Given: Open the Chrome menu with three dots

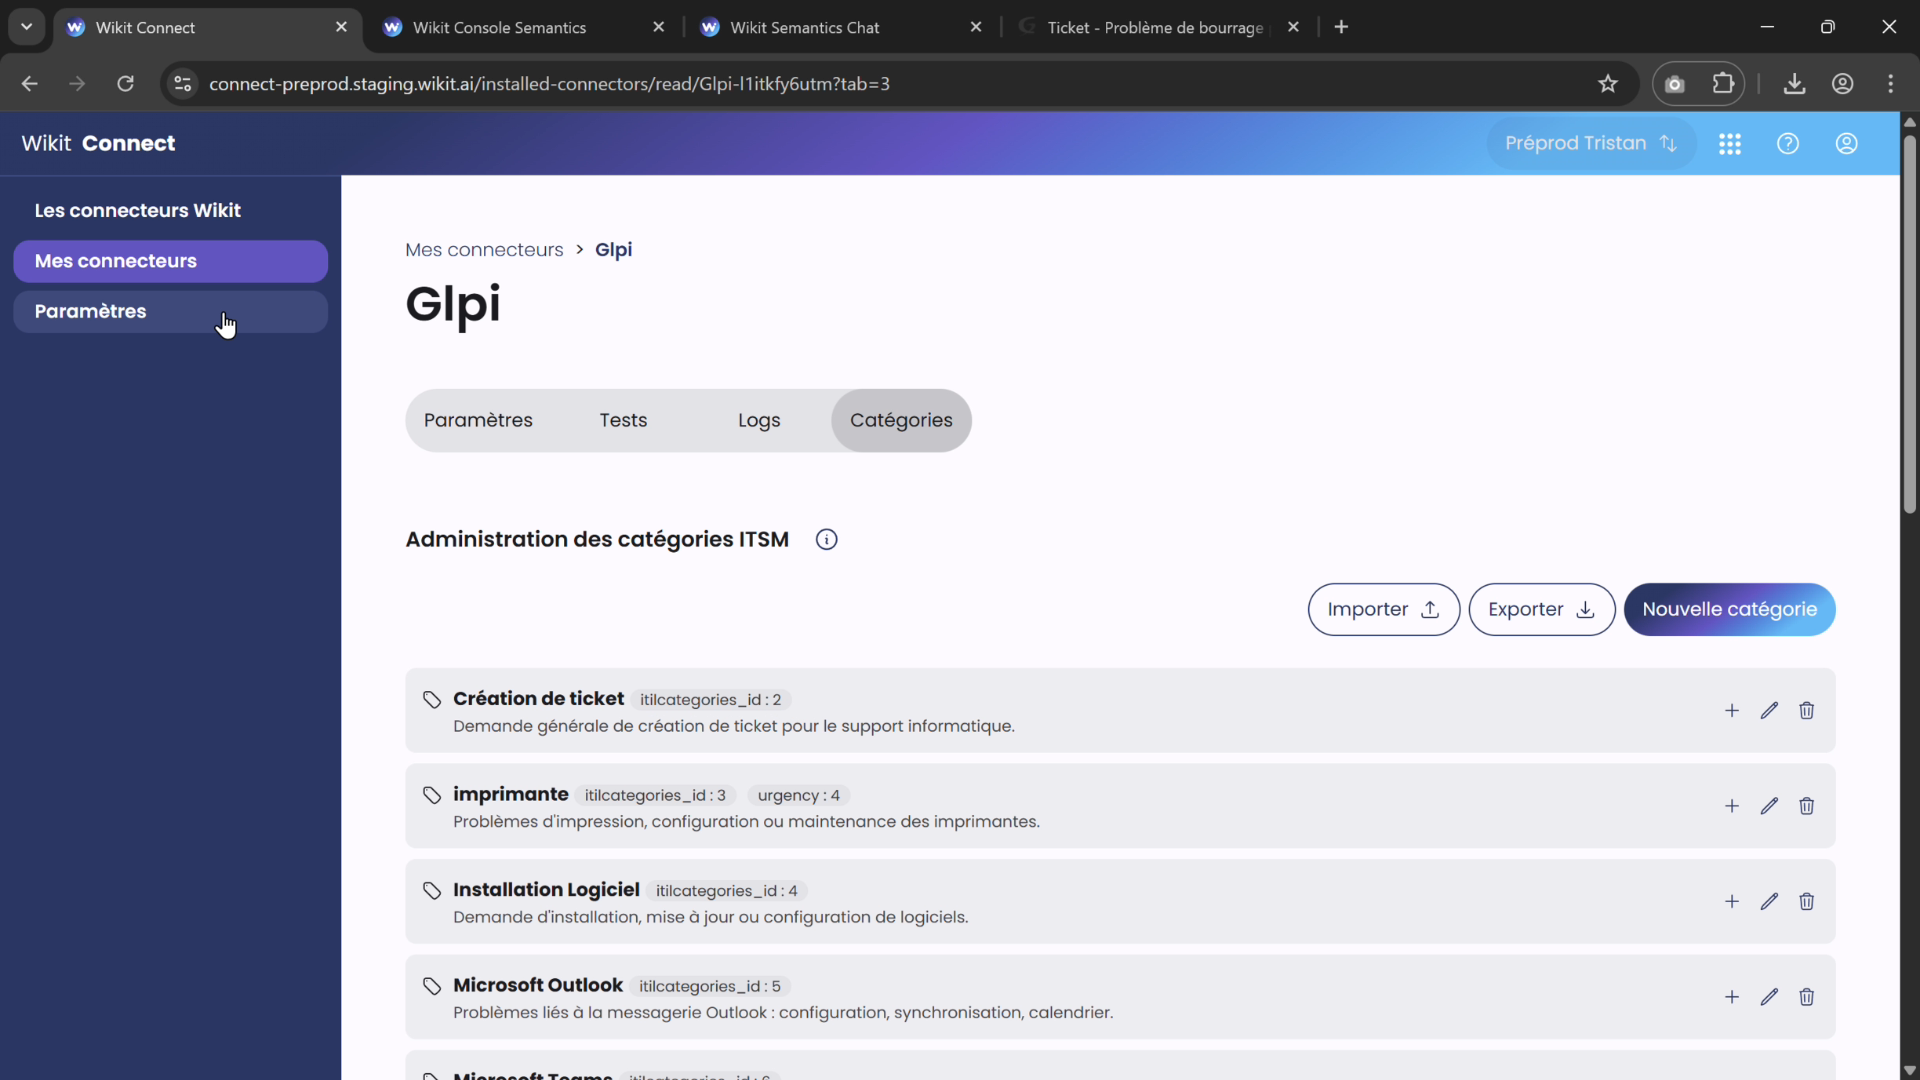Looking at the screenshot, I should coord(1892,83).
